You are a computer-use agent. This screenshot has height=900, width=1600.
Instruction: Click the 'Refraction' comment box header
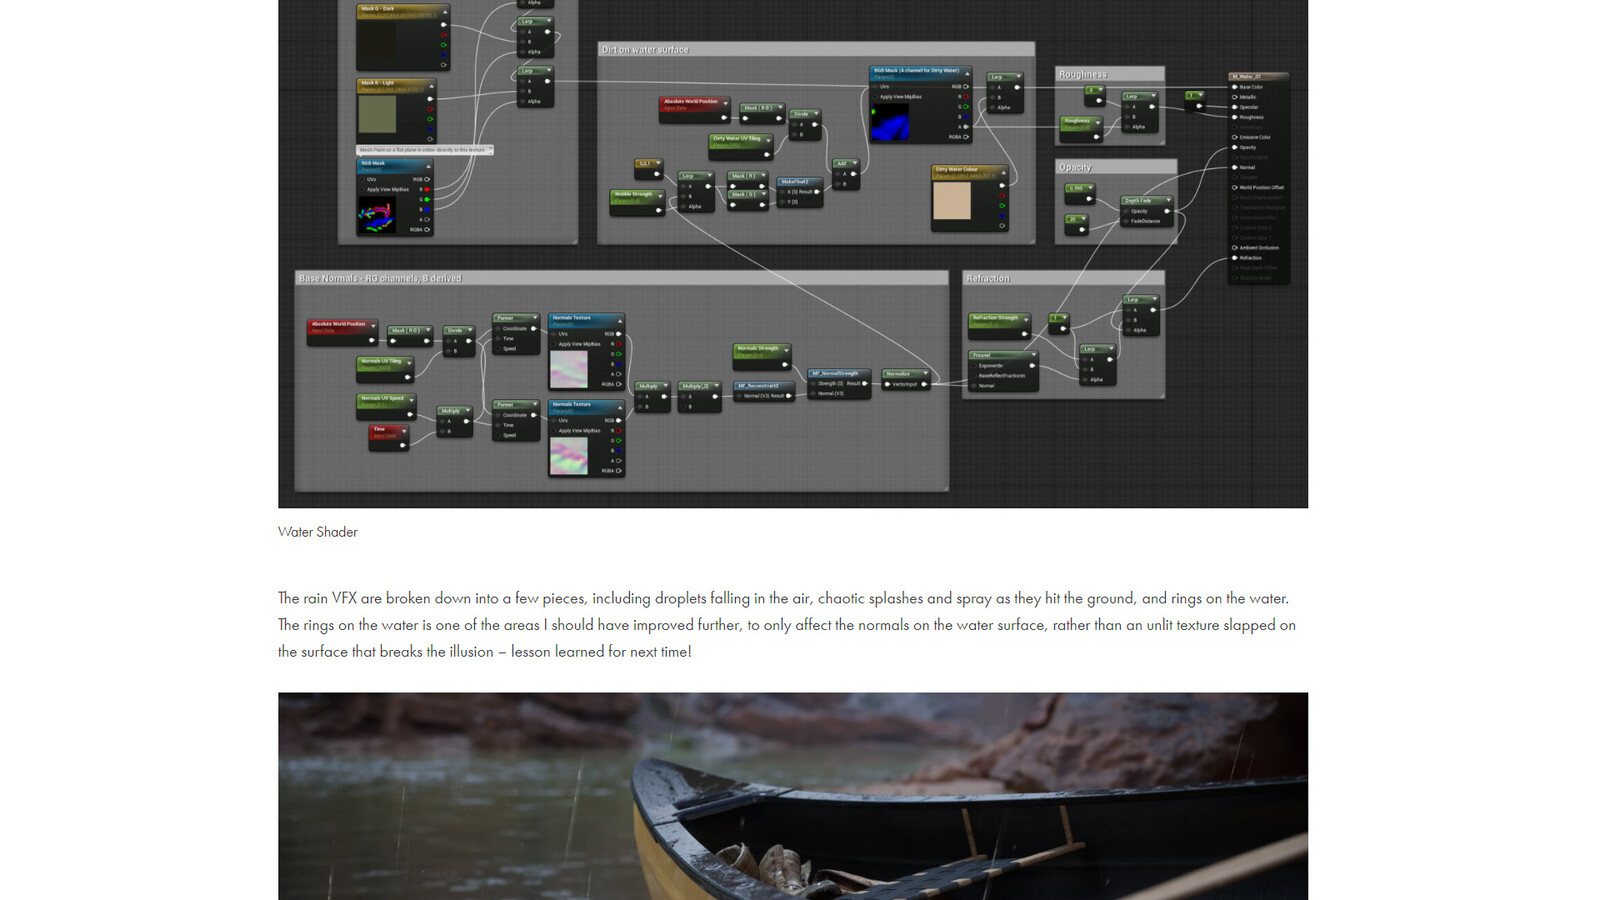coord(1063,278)
